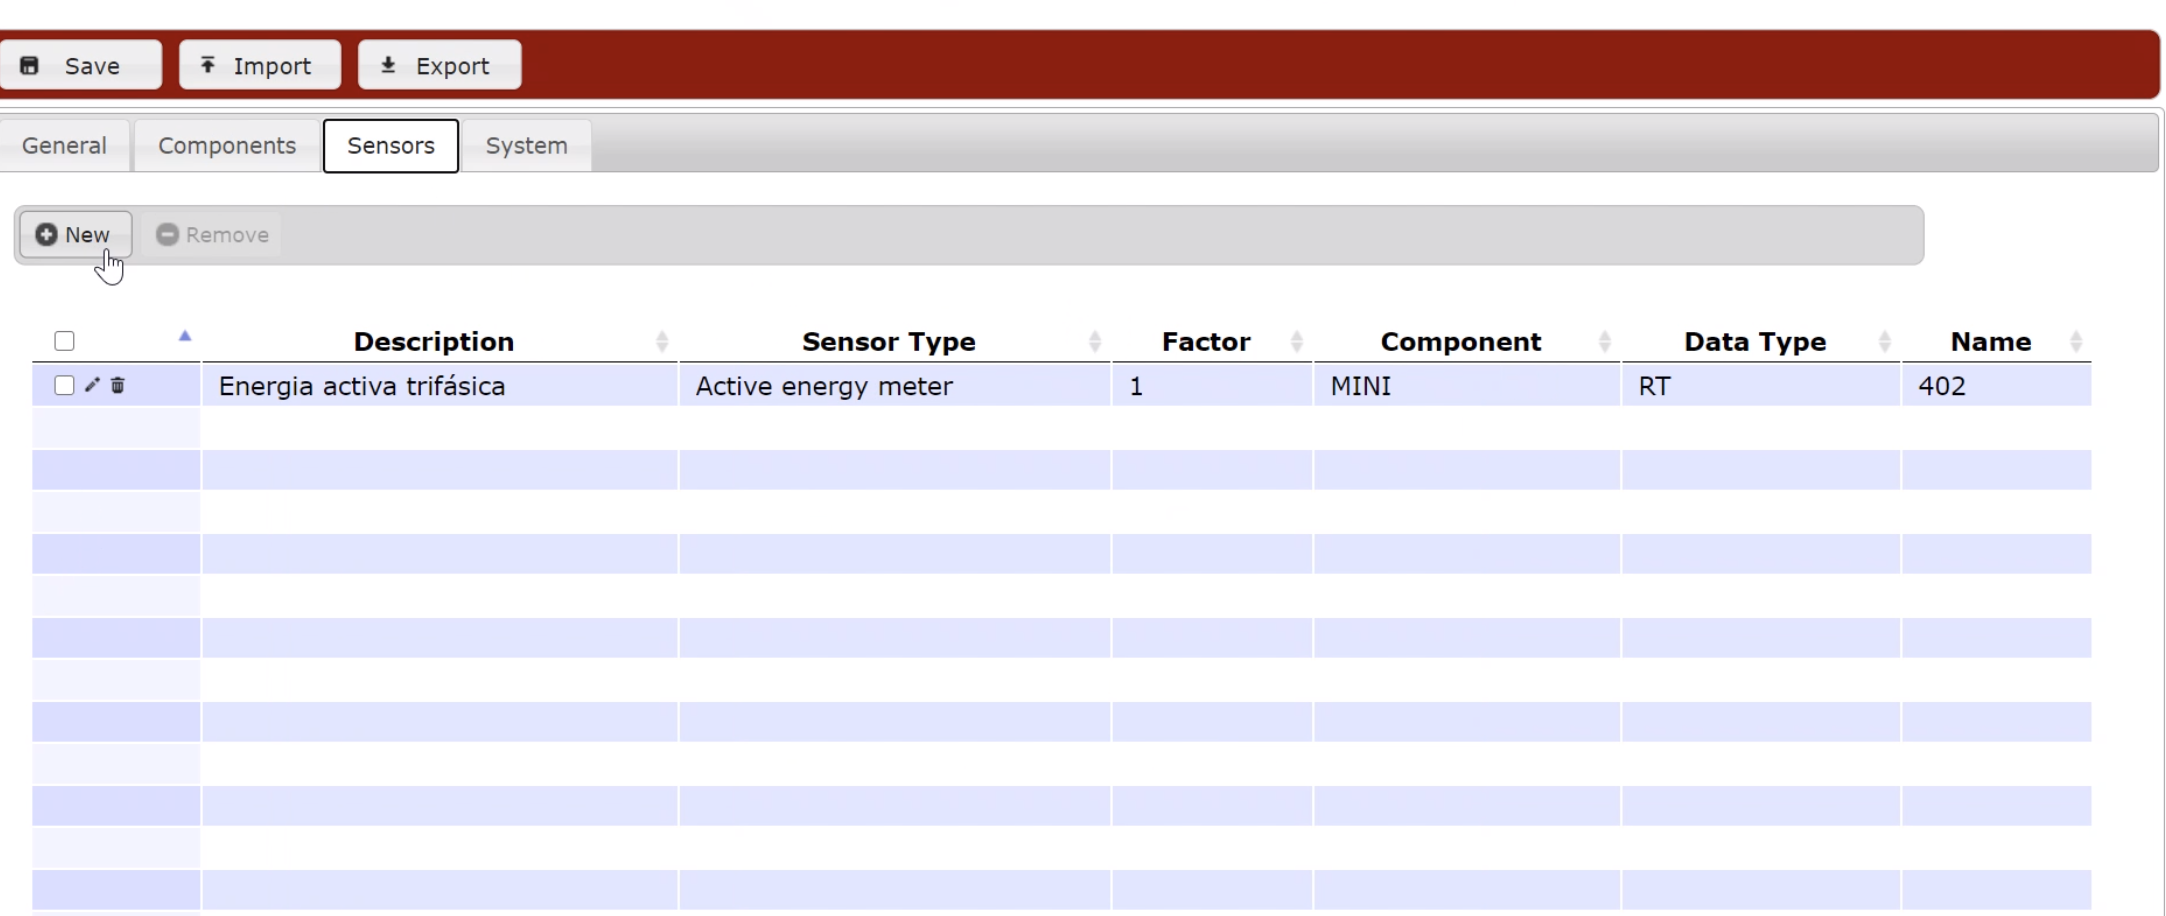The width and height of the screenshot is (2166, 916).
Task: Check the Energia activa trifásica row checkbox
Action: [x=65, y=385]
